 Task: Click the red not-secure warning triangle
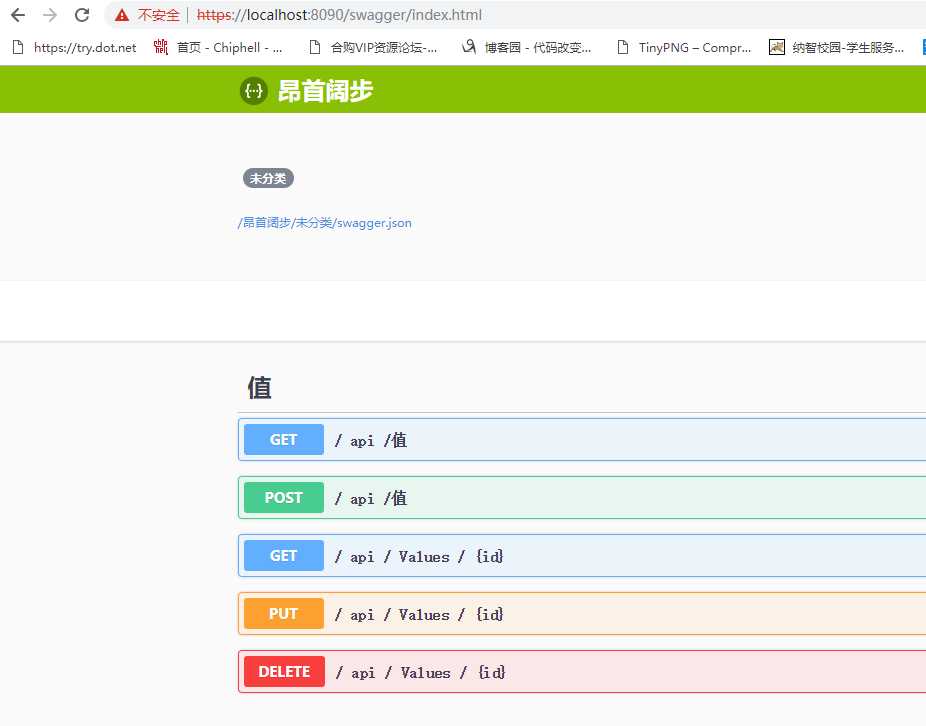[122, 15]
